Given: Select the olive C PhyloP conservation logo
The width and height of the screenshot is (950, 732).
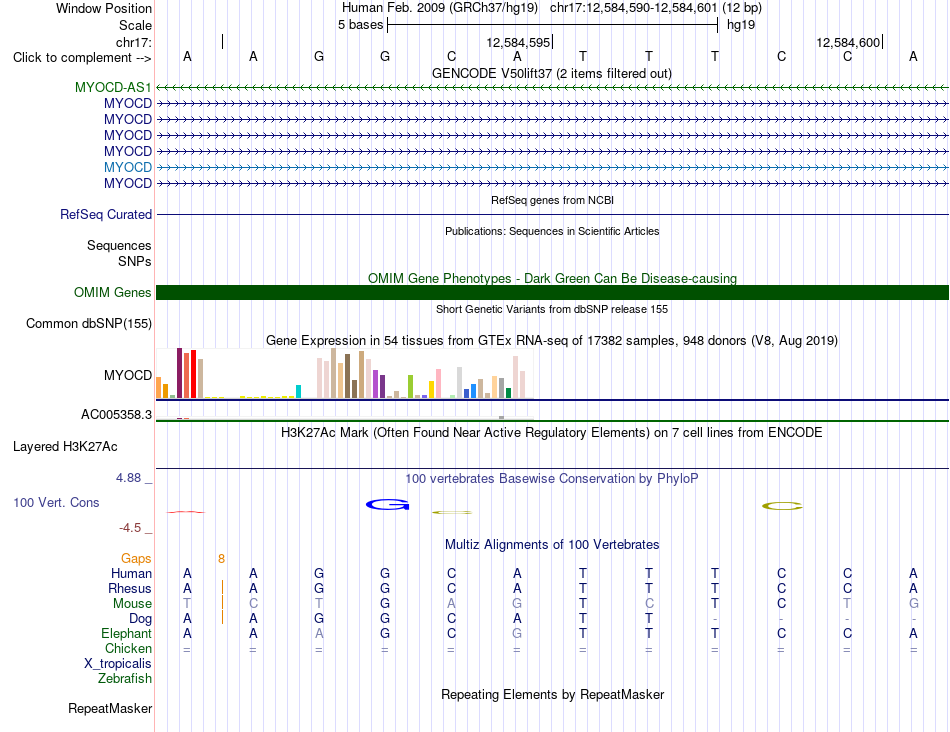Looking at the screenshot, I should point(782,505).
